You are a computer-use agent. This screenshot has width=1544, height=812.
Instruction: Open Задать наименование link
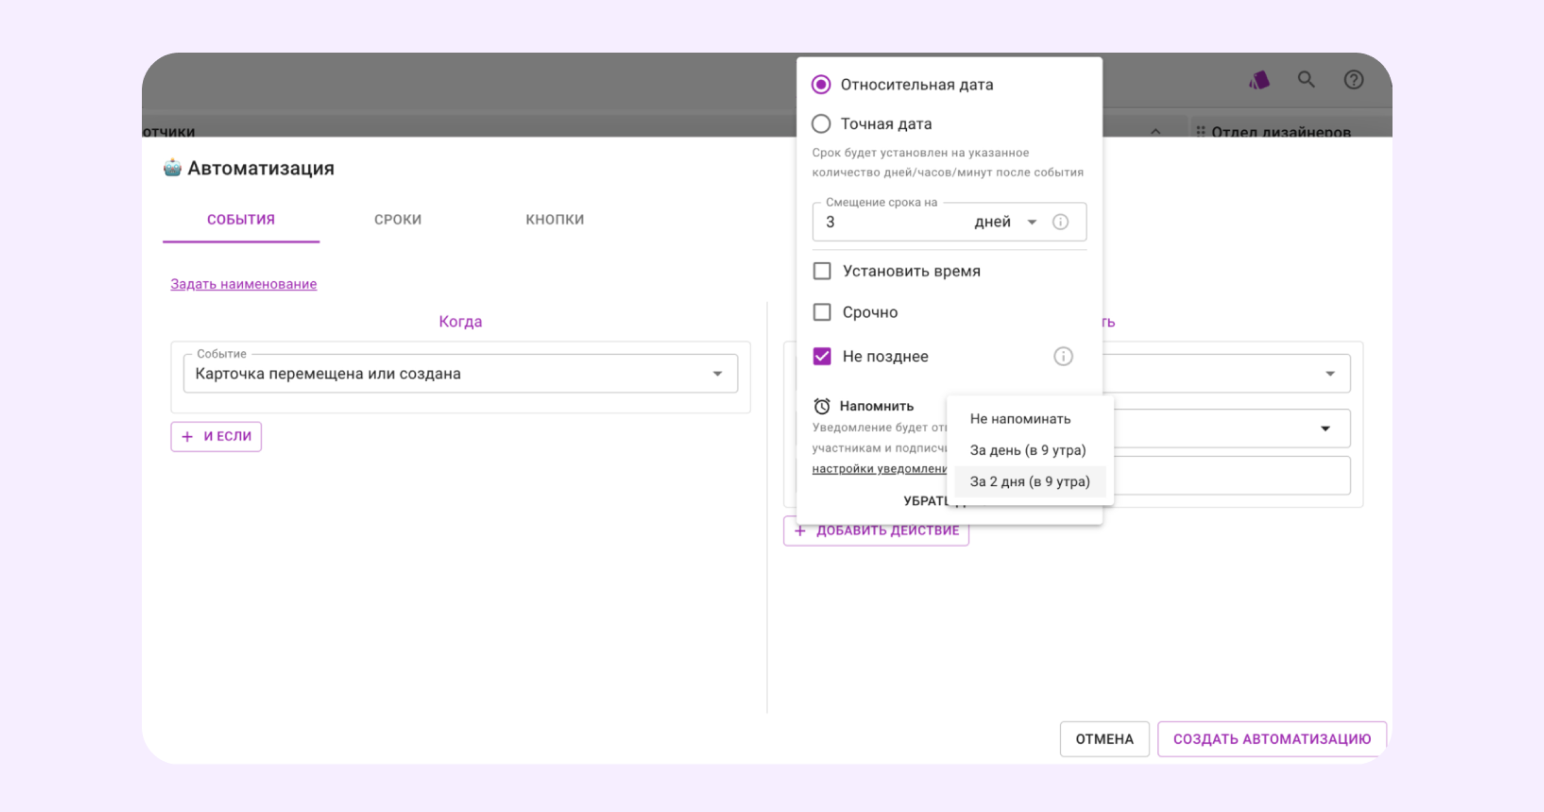[244, 284]
